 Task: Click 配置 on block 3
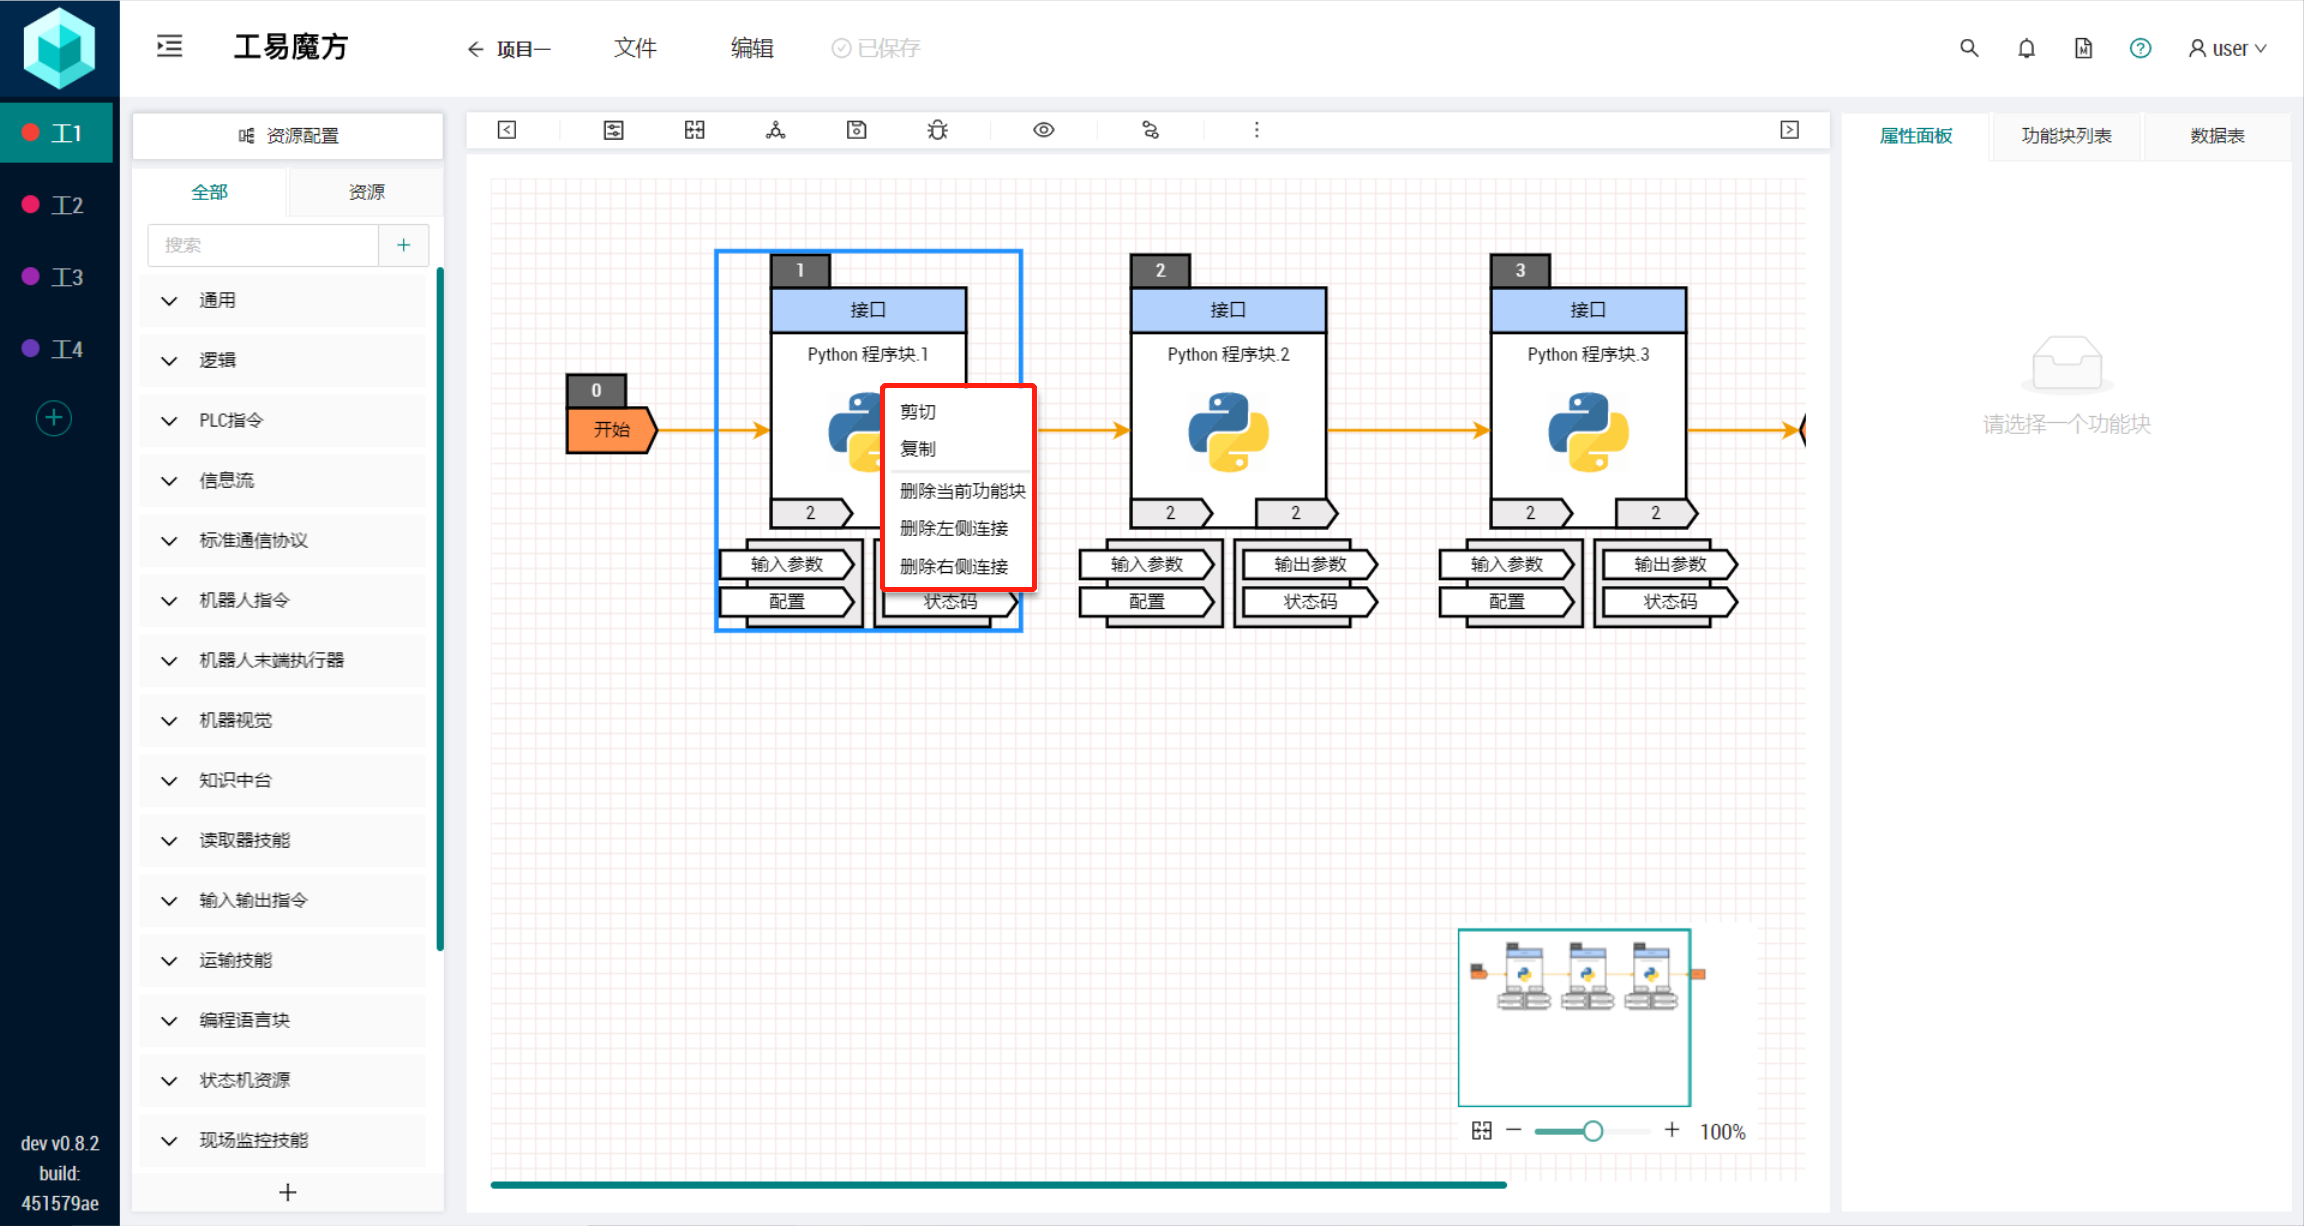pyautogui.click(x=1506, y=601)
